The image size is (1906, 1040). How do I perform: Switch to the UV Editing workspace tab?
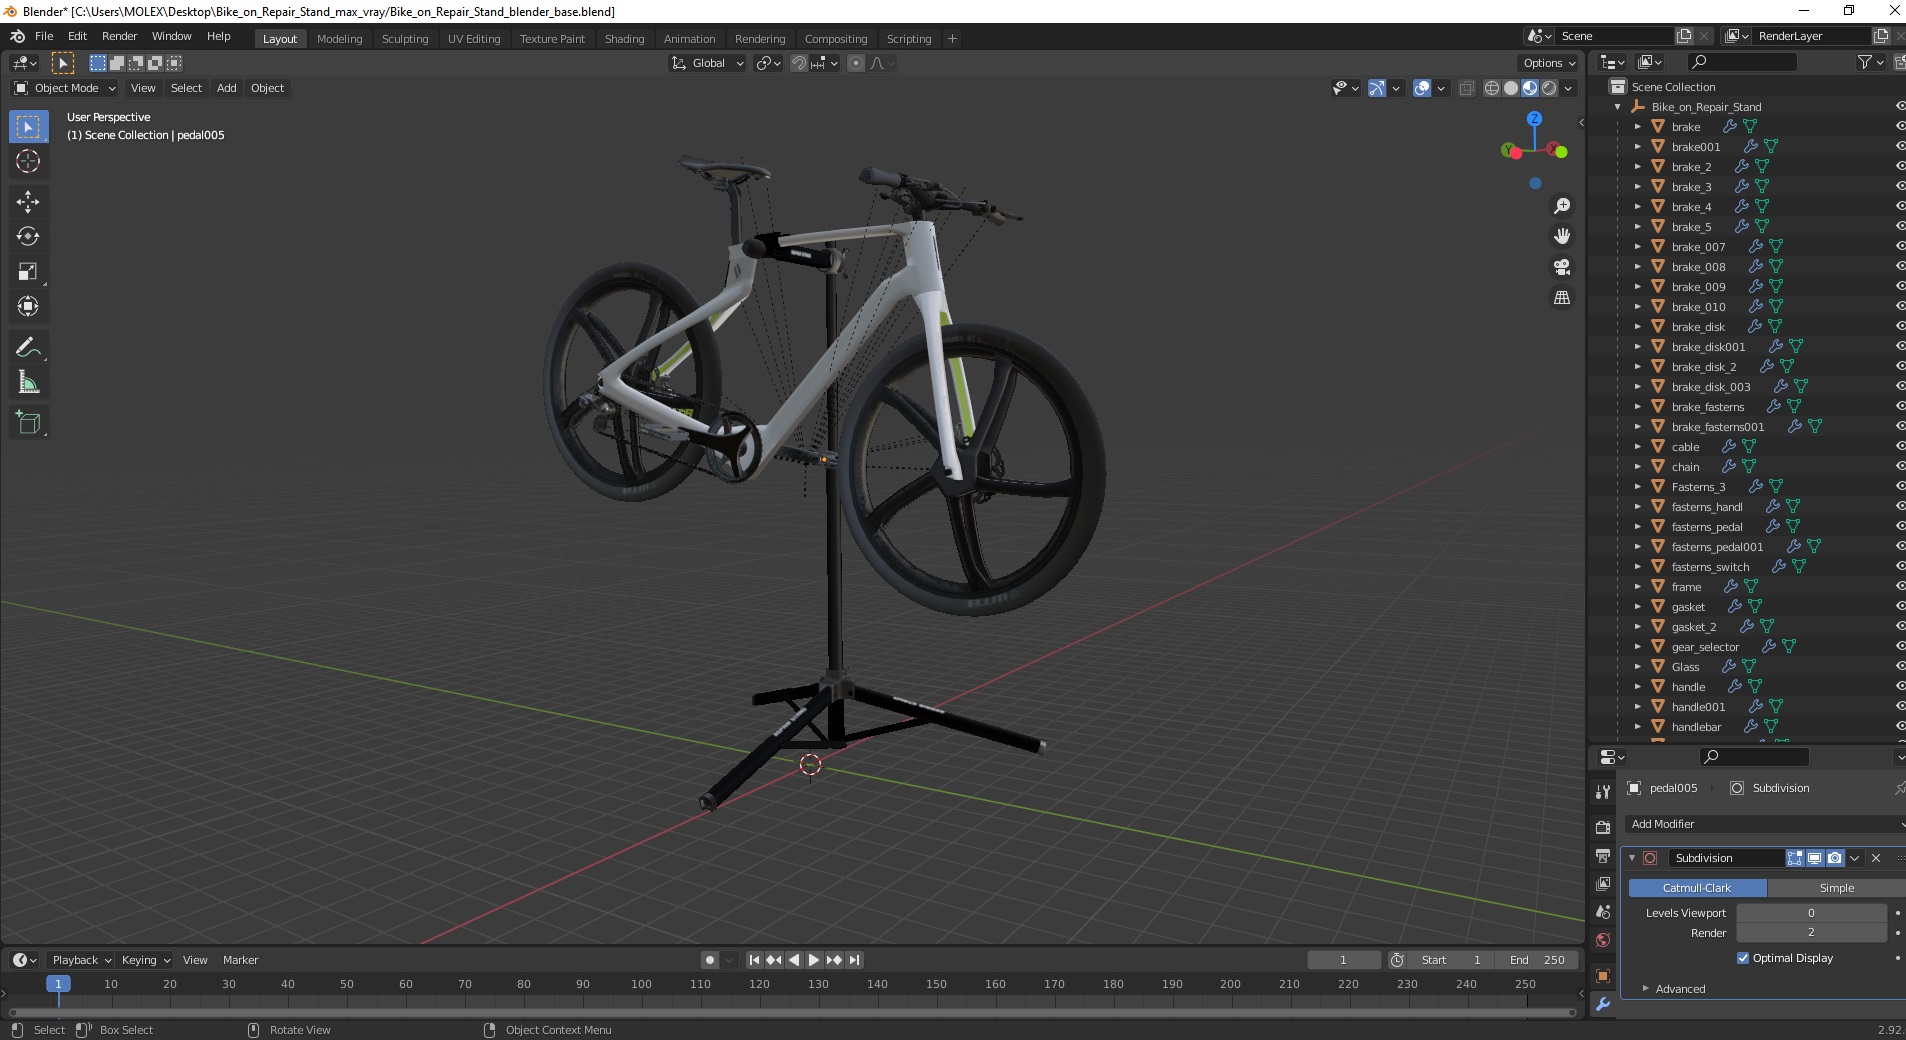click(474, 39)
